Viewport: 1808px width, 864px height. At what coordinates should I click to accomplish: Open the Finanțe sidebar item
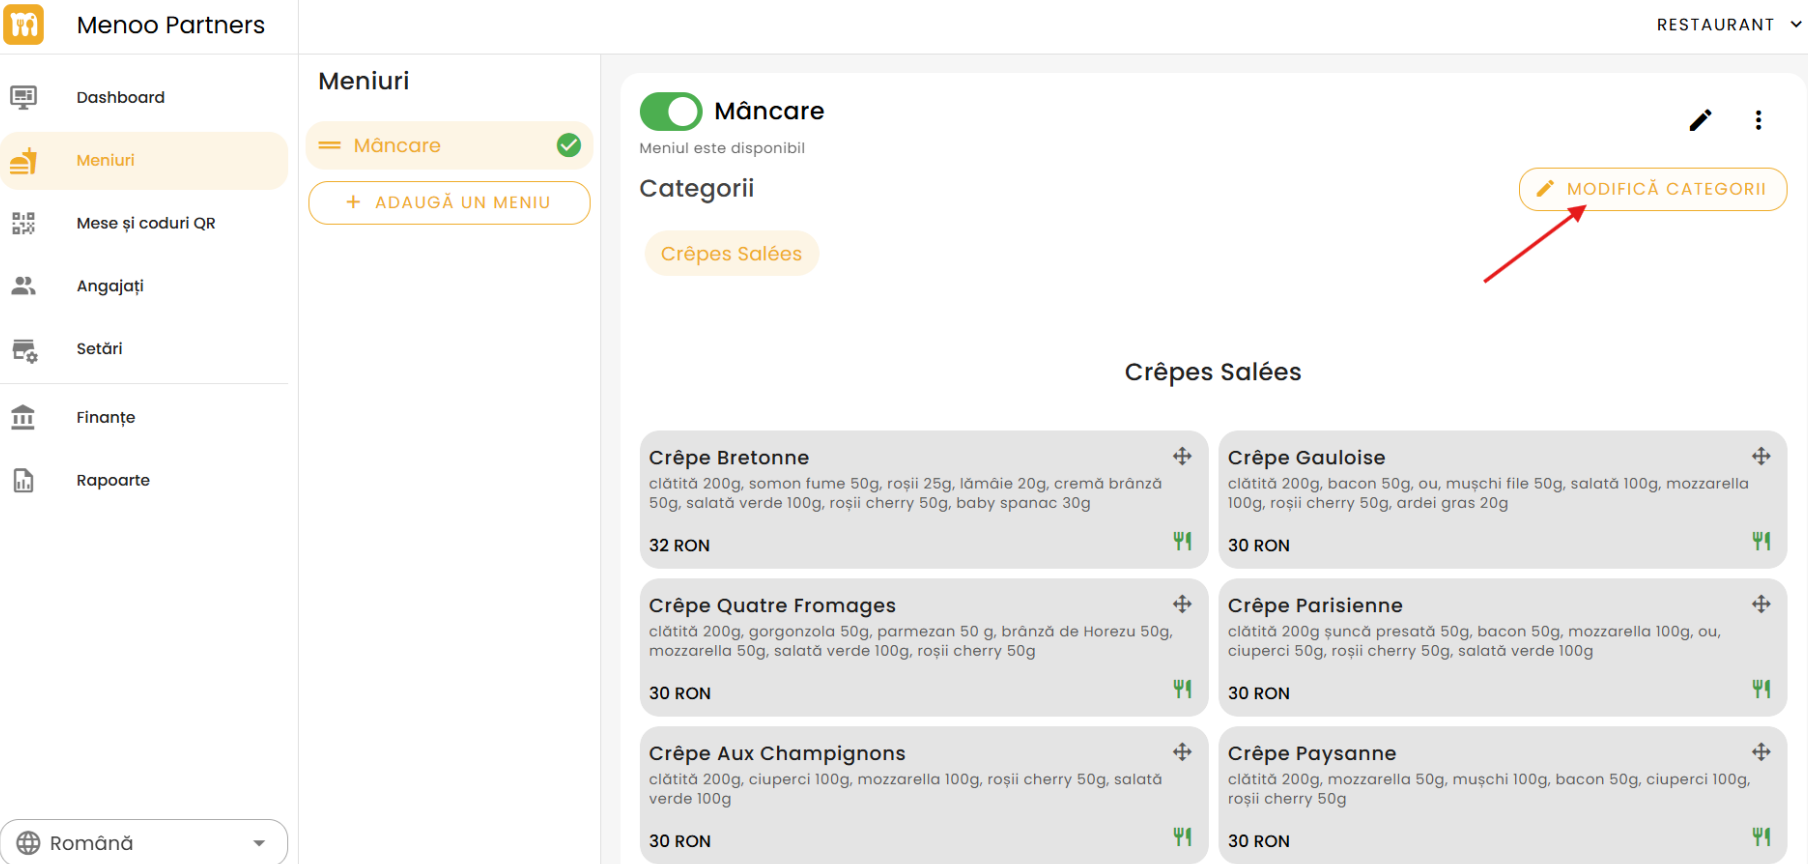tap(106, 417)
